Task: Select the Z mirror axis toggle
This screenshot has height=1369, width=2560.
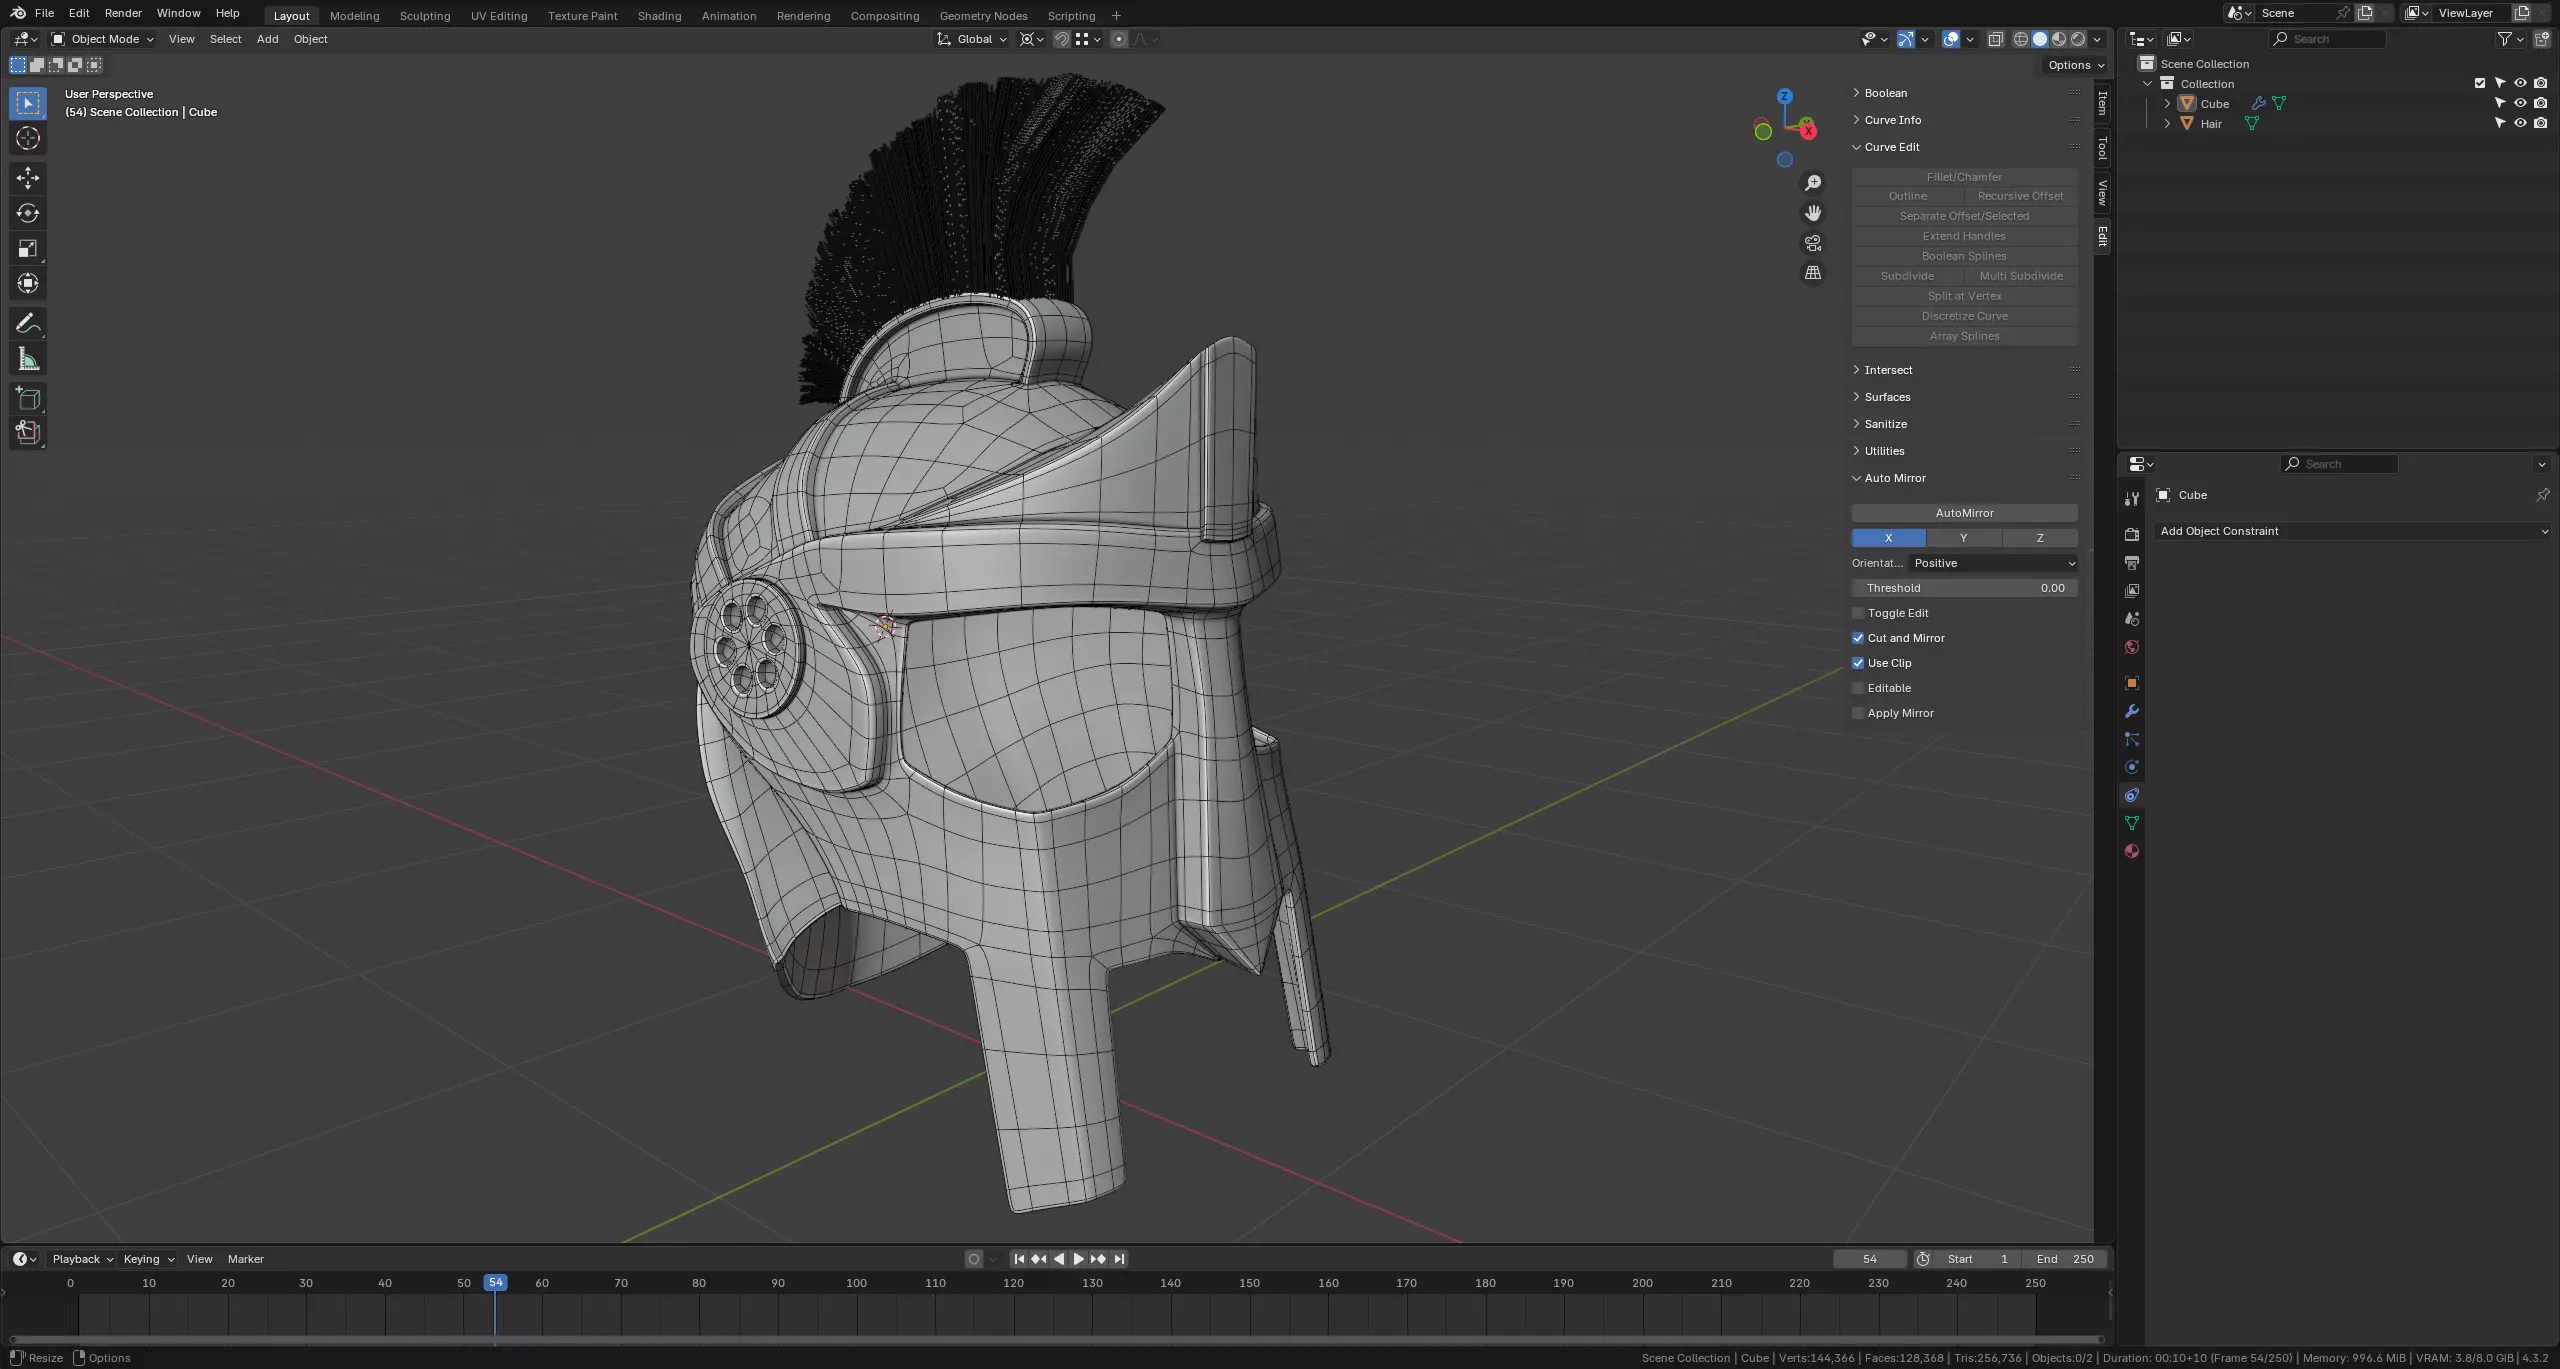Action: 2040,538
